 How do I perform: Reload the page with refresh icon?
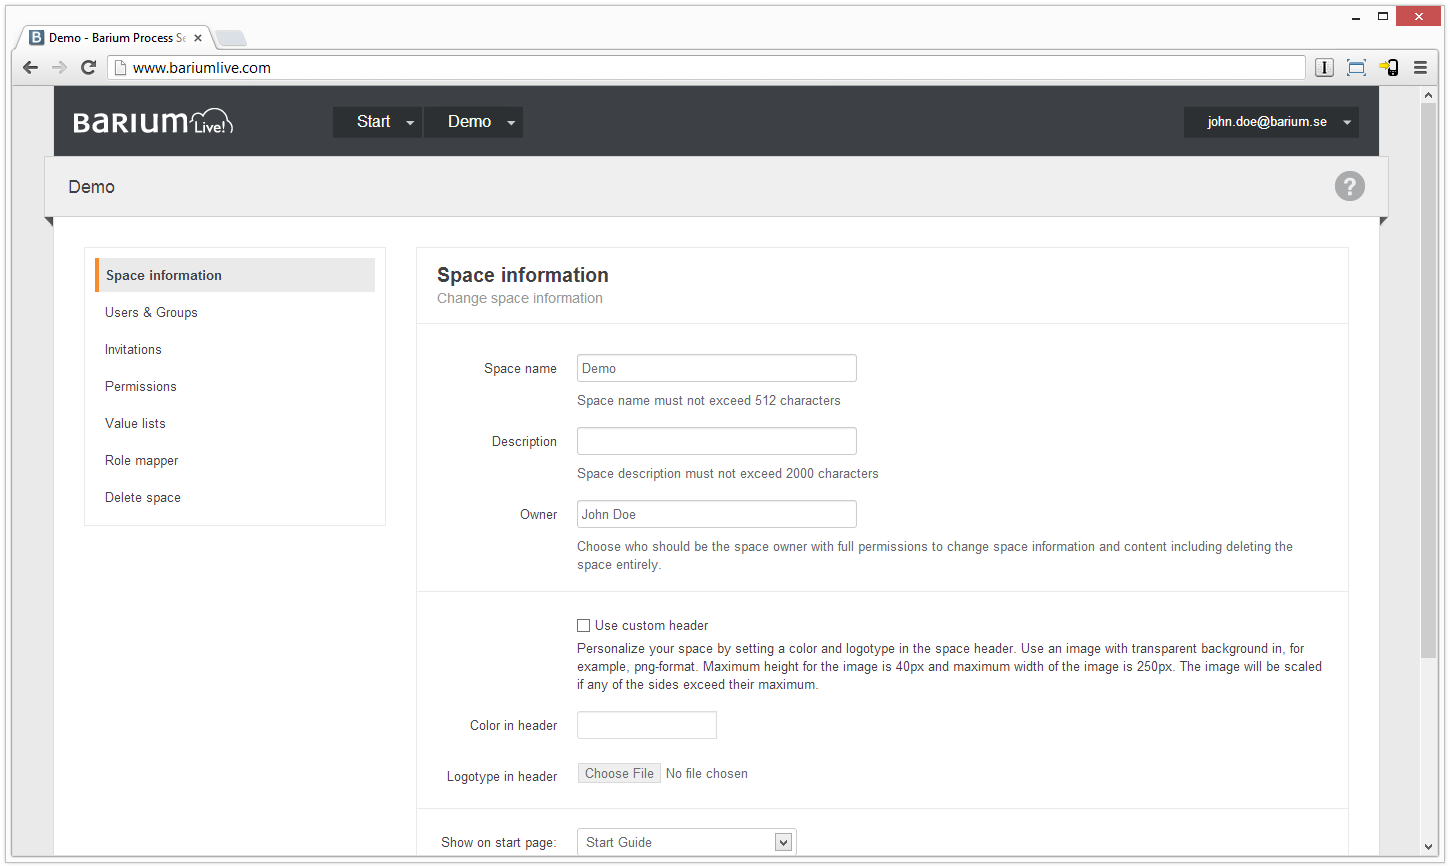88,68
